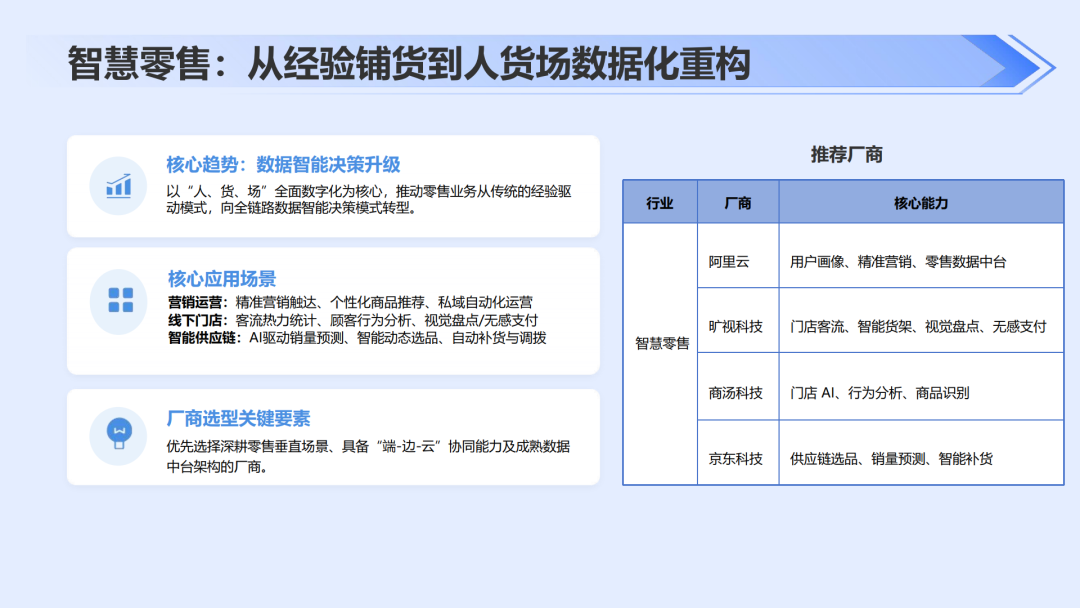The image size is (1080, 608).
Task: Click the 营销运营 bold label line
Action: [350, 302]
